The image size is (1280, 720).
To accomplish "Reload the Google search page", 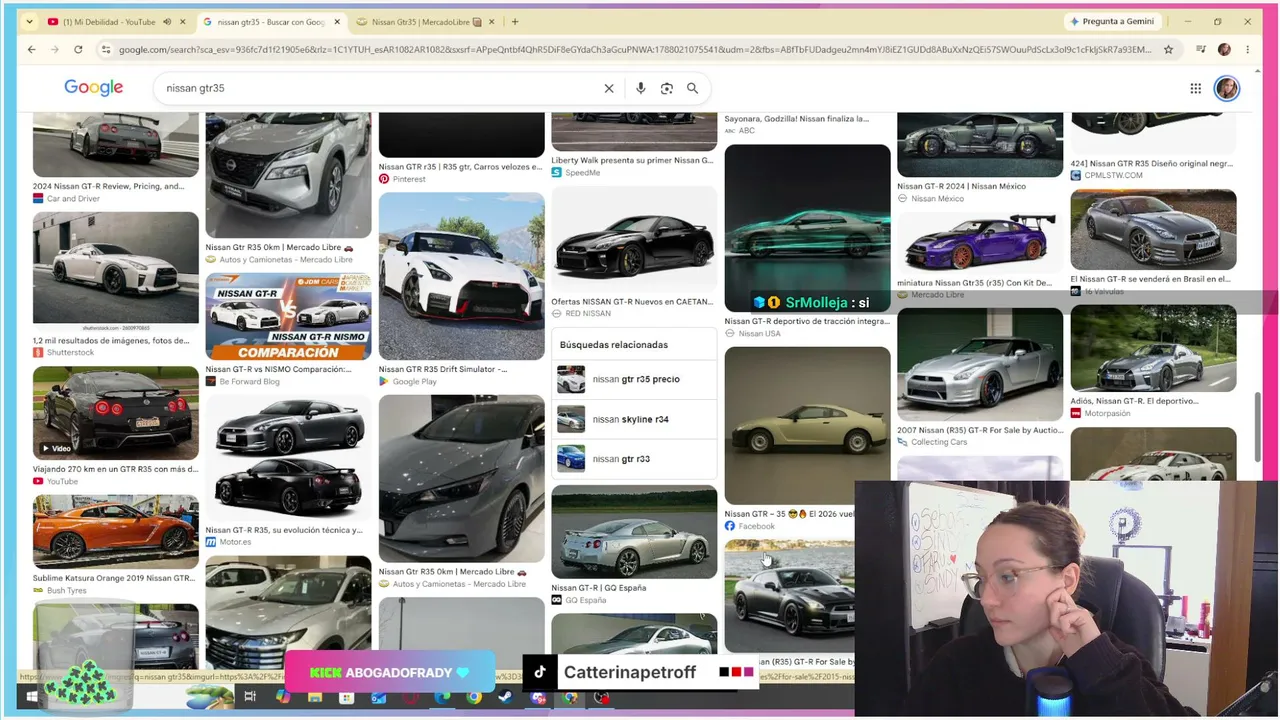I will click(78, 49).
